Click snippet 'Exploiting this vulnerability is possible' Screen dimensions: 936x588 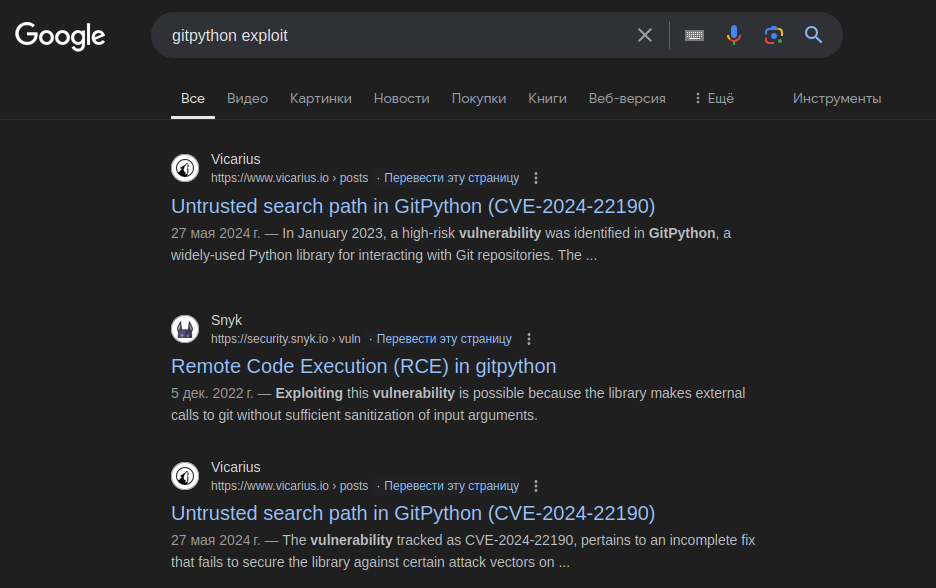click(458, 404)
